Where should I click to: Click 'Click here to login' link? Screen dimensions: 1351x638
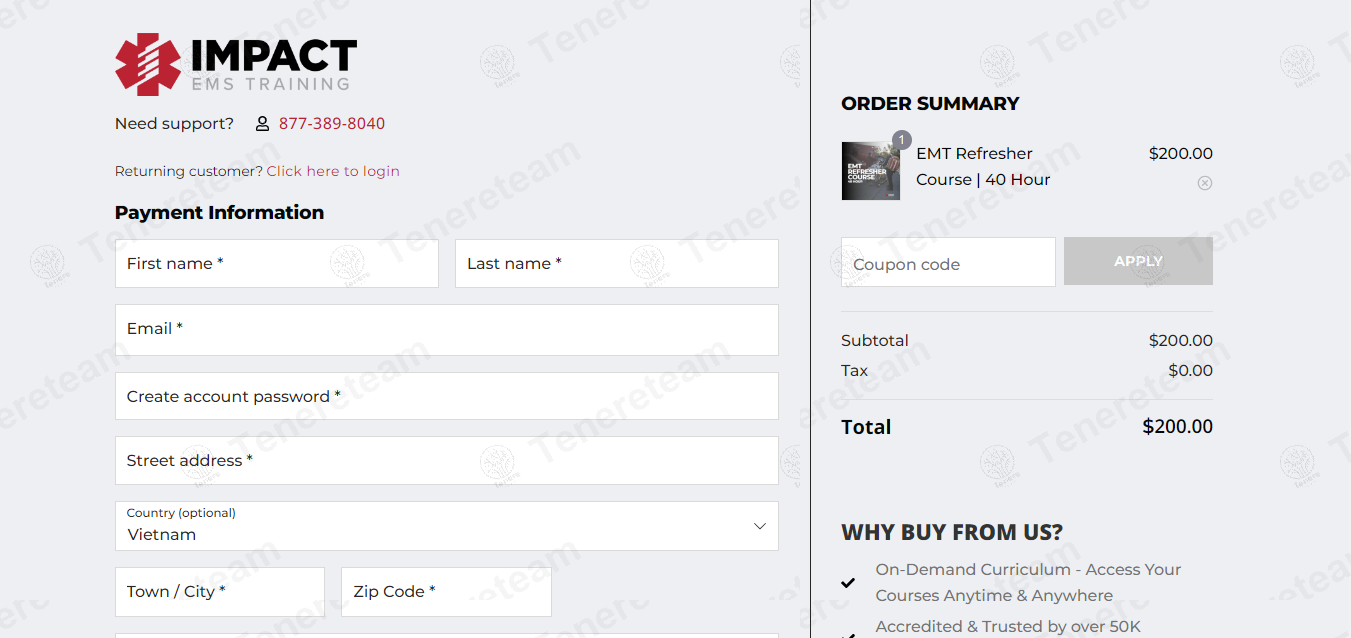pos(333,171)
